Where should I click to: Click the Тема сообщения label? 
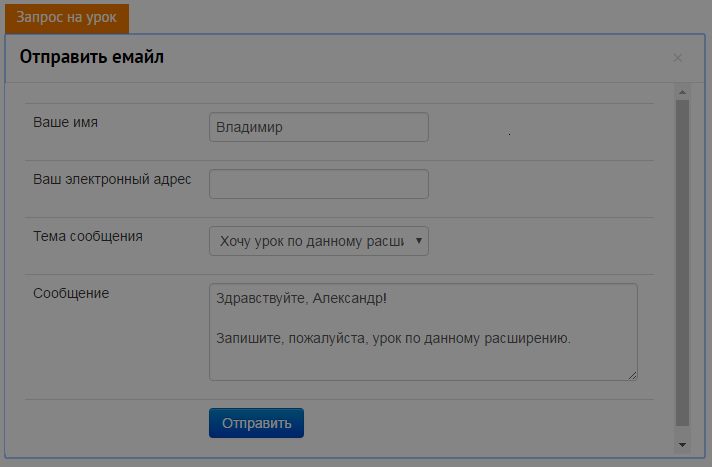point(88,236)
